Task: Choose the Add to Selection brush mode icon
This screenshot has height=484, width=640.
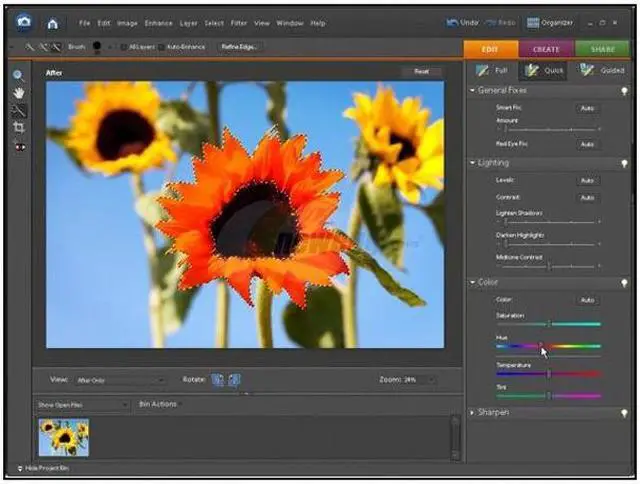Action: click(43, 47)
